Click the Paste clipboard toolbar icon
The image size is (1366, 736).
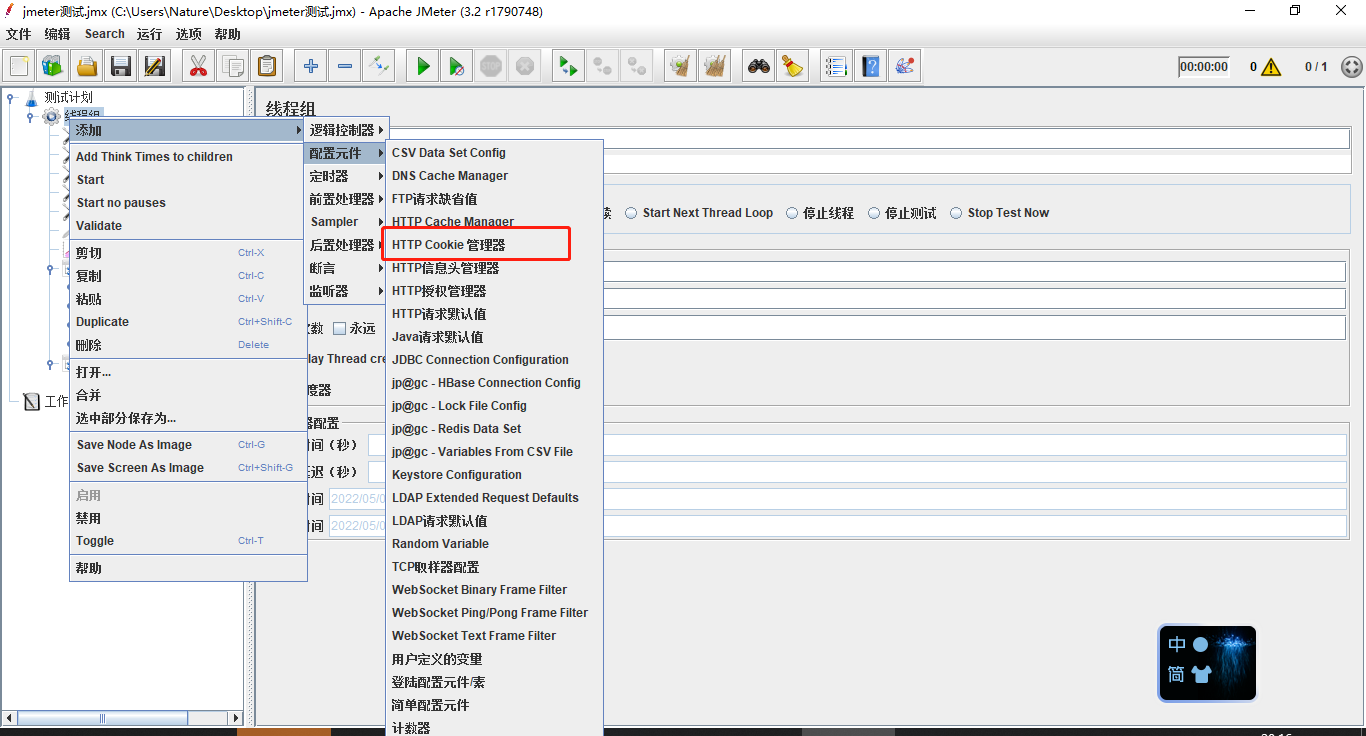pos(267,67)
